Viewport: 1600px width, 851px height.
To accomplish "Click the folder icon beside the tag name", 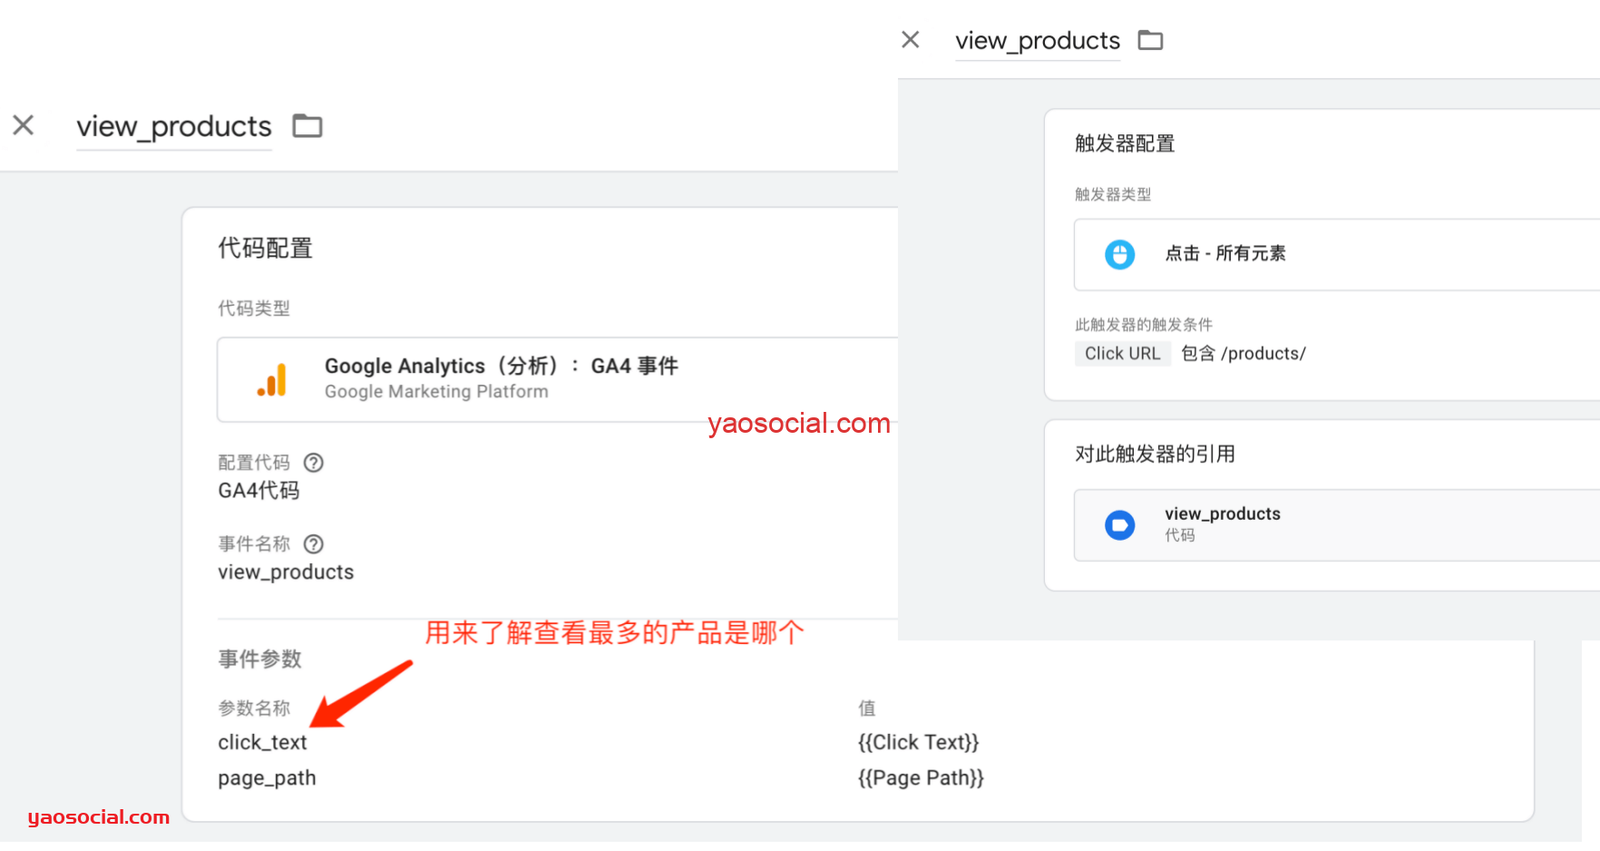I will point(307,126).
